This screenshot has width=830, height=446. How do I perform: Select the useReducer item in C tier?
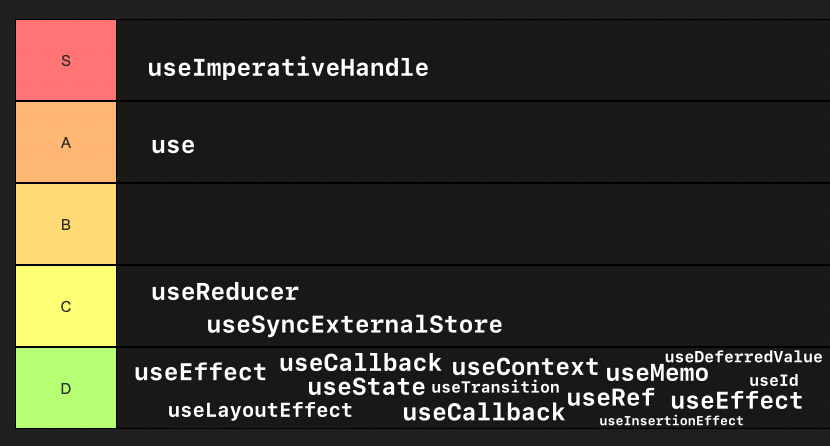point(225,292)
